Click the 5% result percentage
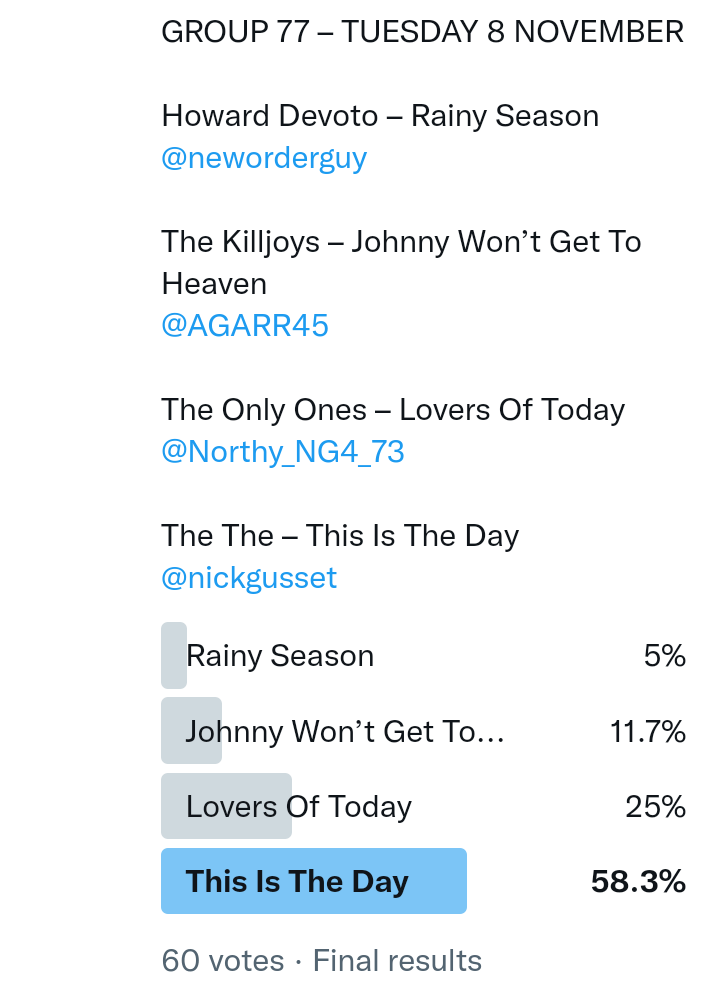Image resolution: width=720 pixels, height=990 pixels. pos(665,656)
